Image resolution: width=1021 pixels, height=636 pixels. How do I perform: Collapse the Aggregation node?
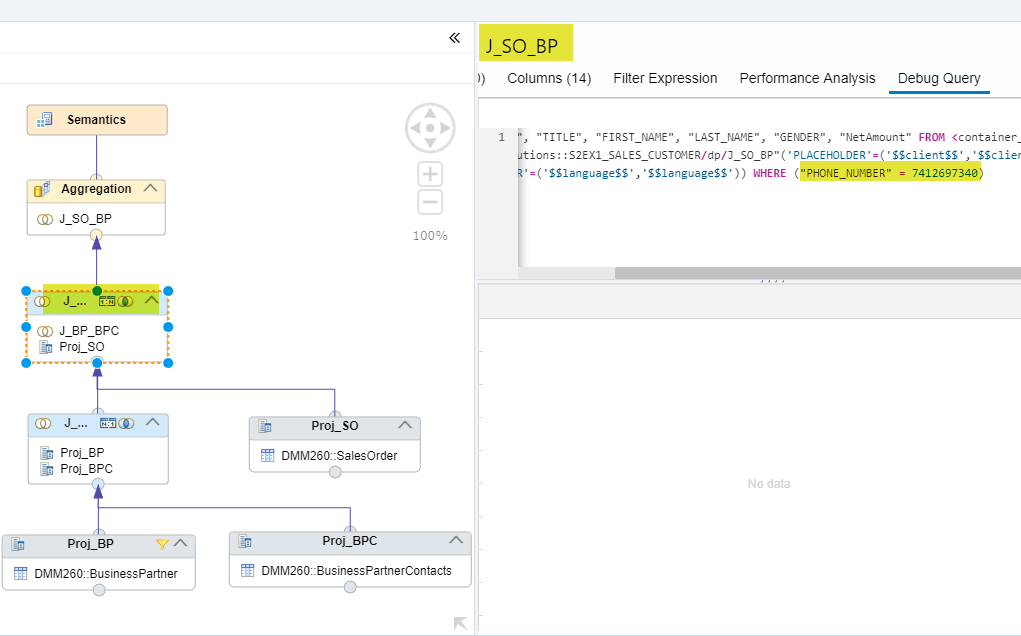[x=150, y=188]
